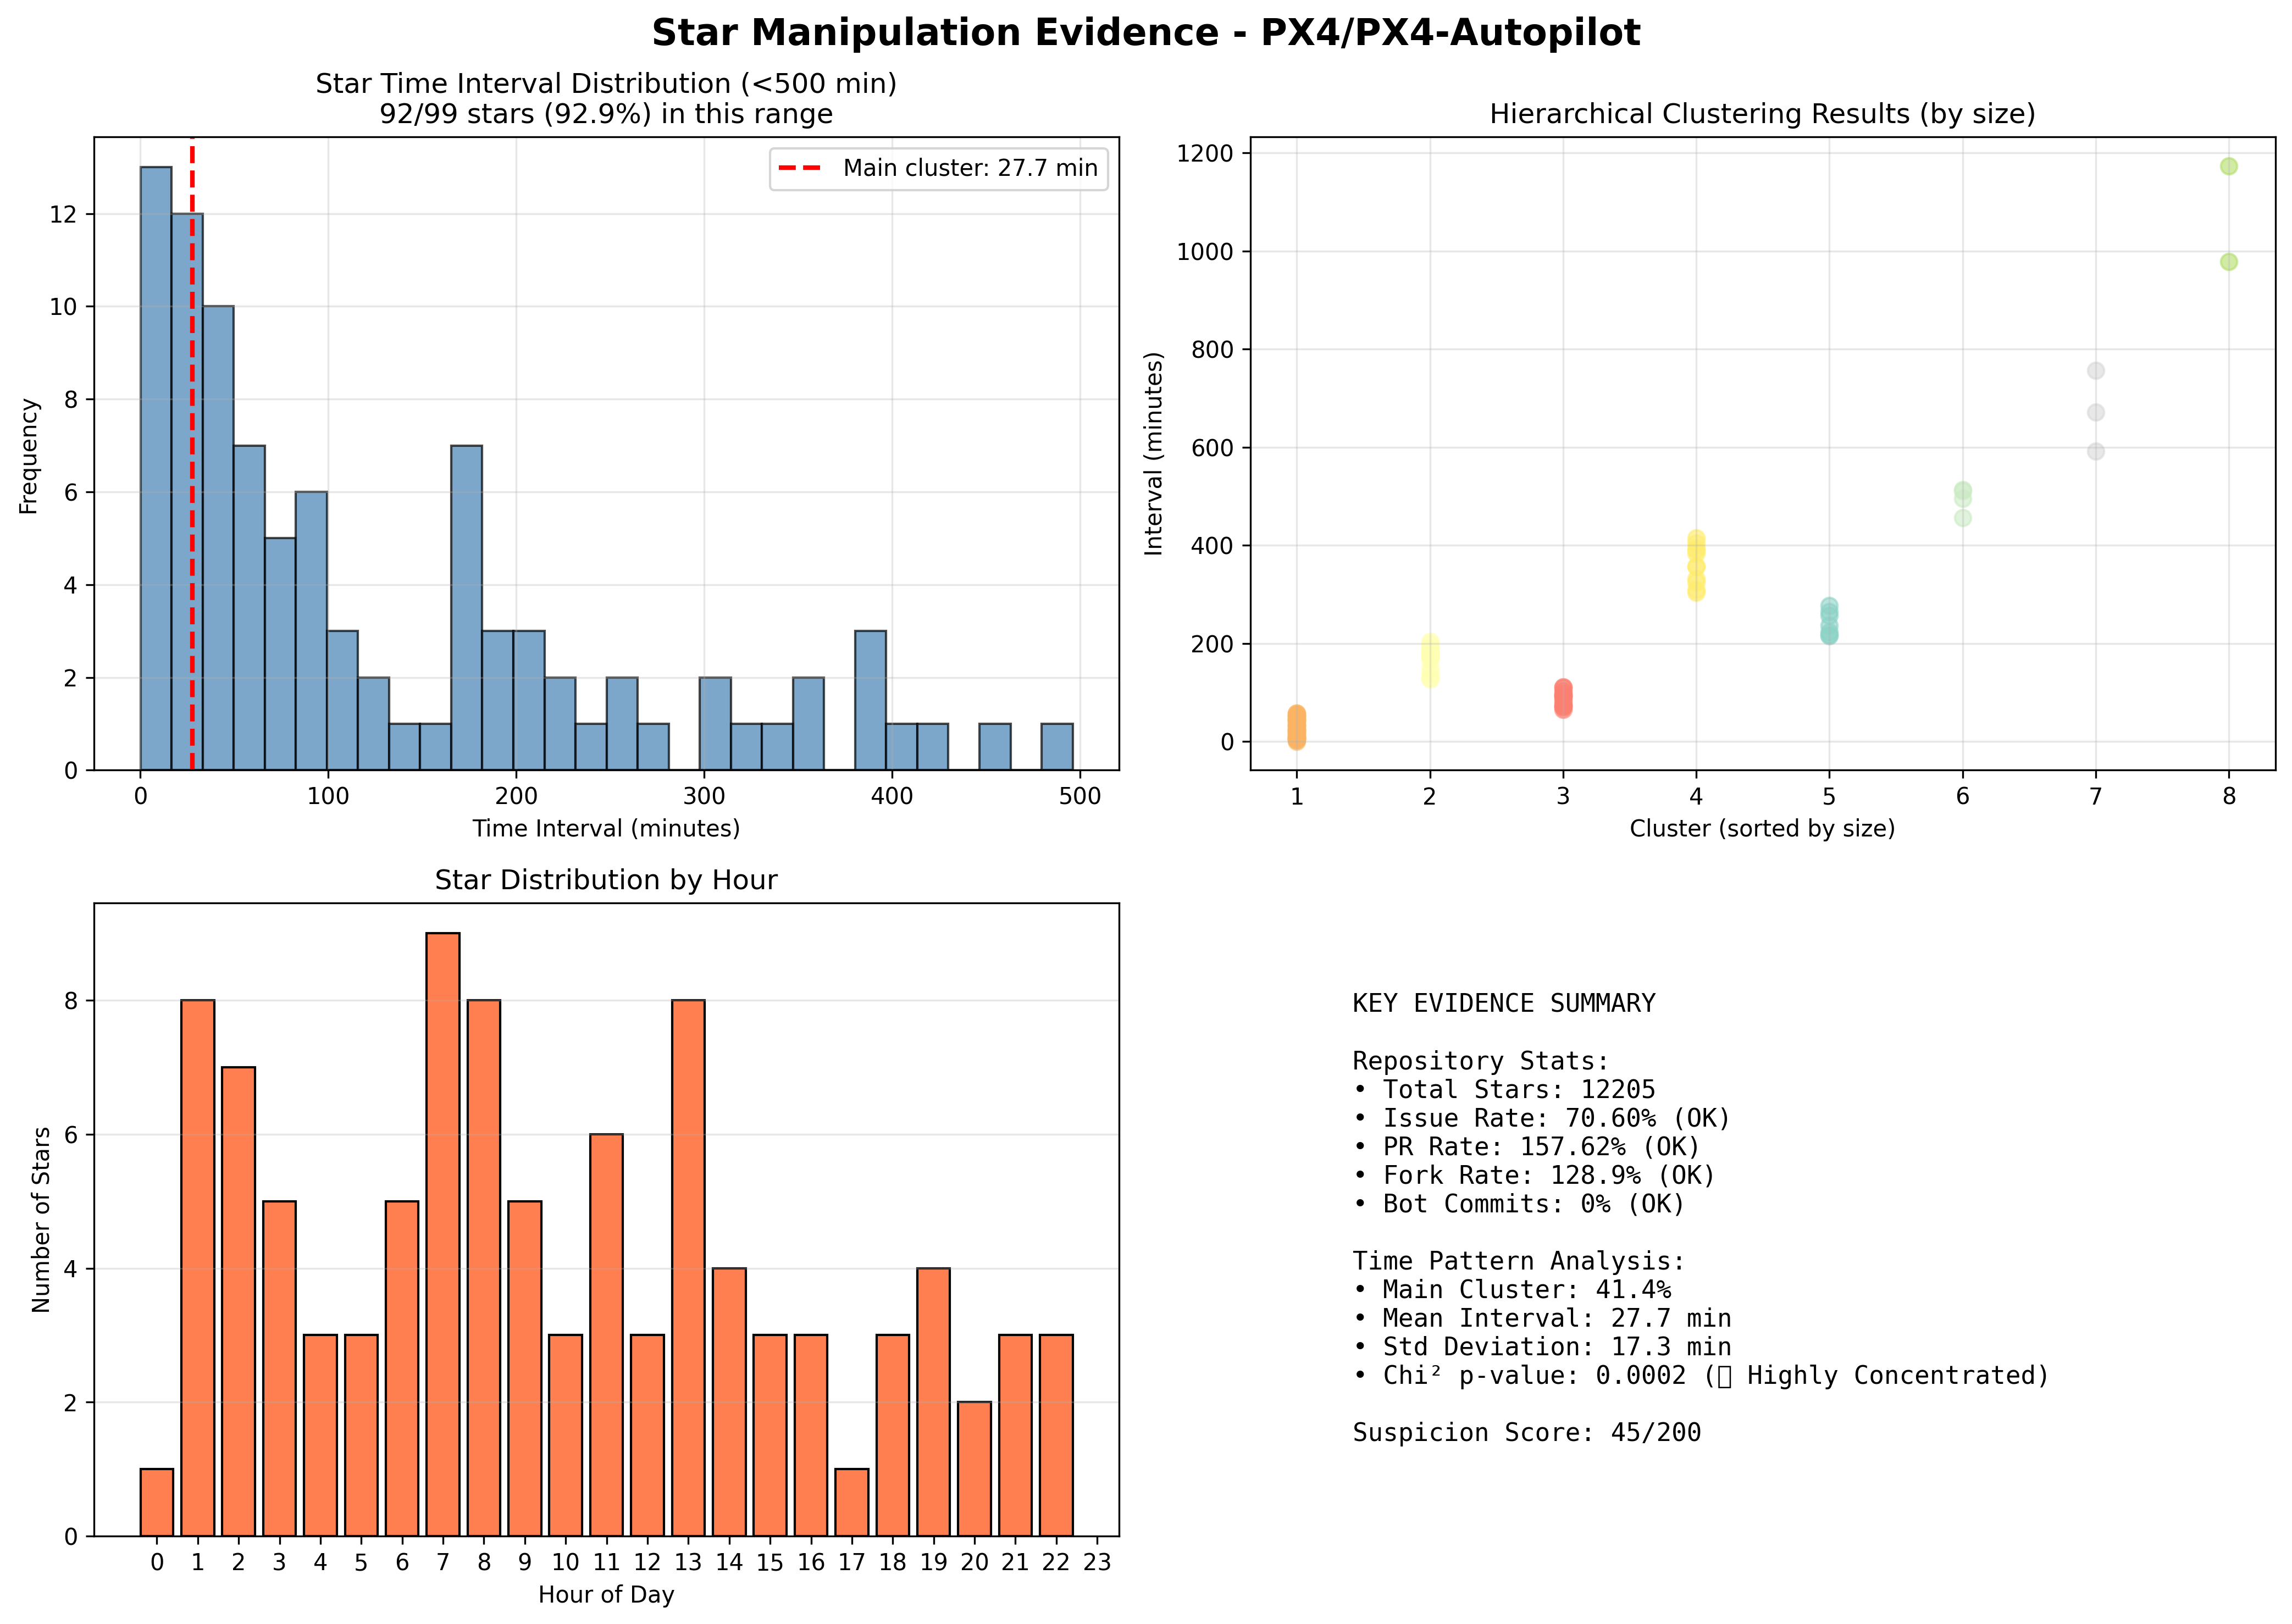Click the line "Std Deviation: 17.3 min"
The image size is (2292, 1624).
tap(1542, 1347)
